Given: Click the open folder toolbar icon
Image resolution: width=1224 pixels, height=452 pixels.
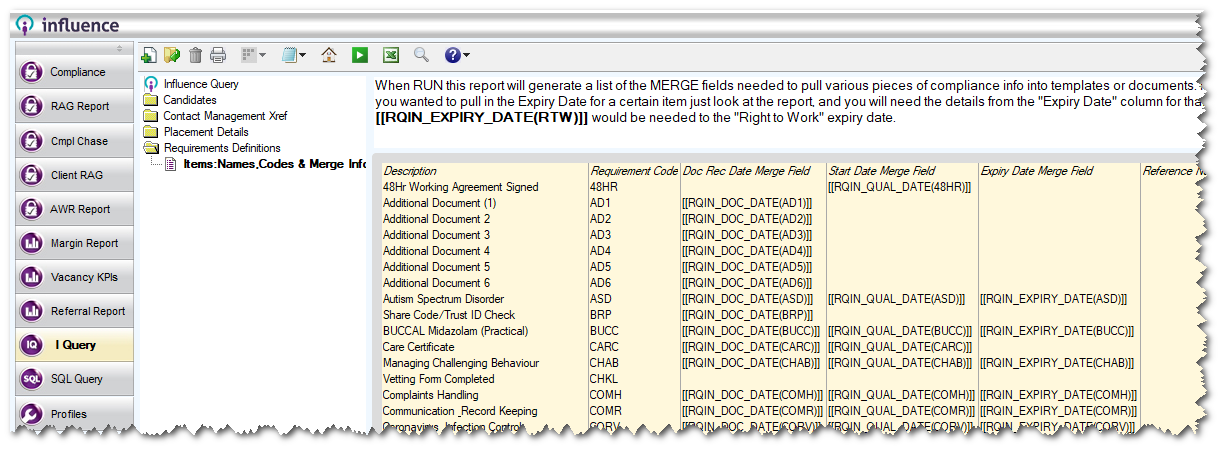Looking at the screenshot, I should click(172, 55).
